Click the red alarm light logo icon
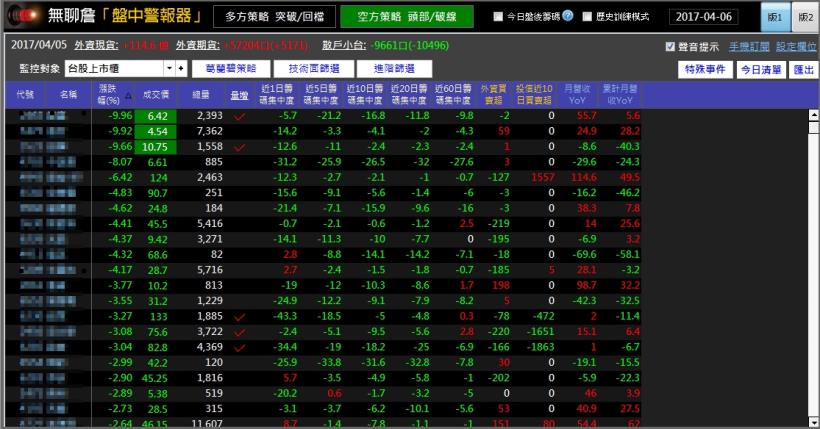This screenshot has height=429, width=820. [x=24, y=15]
